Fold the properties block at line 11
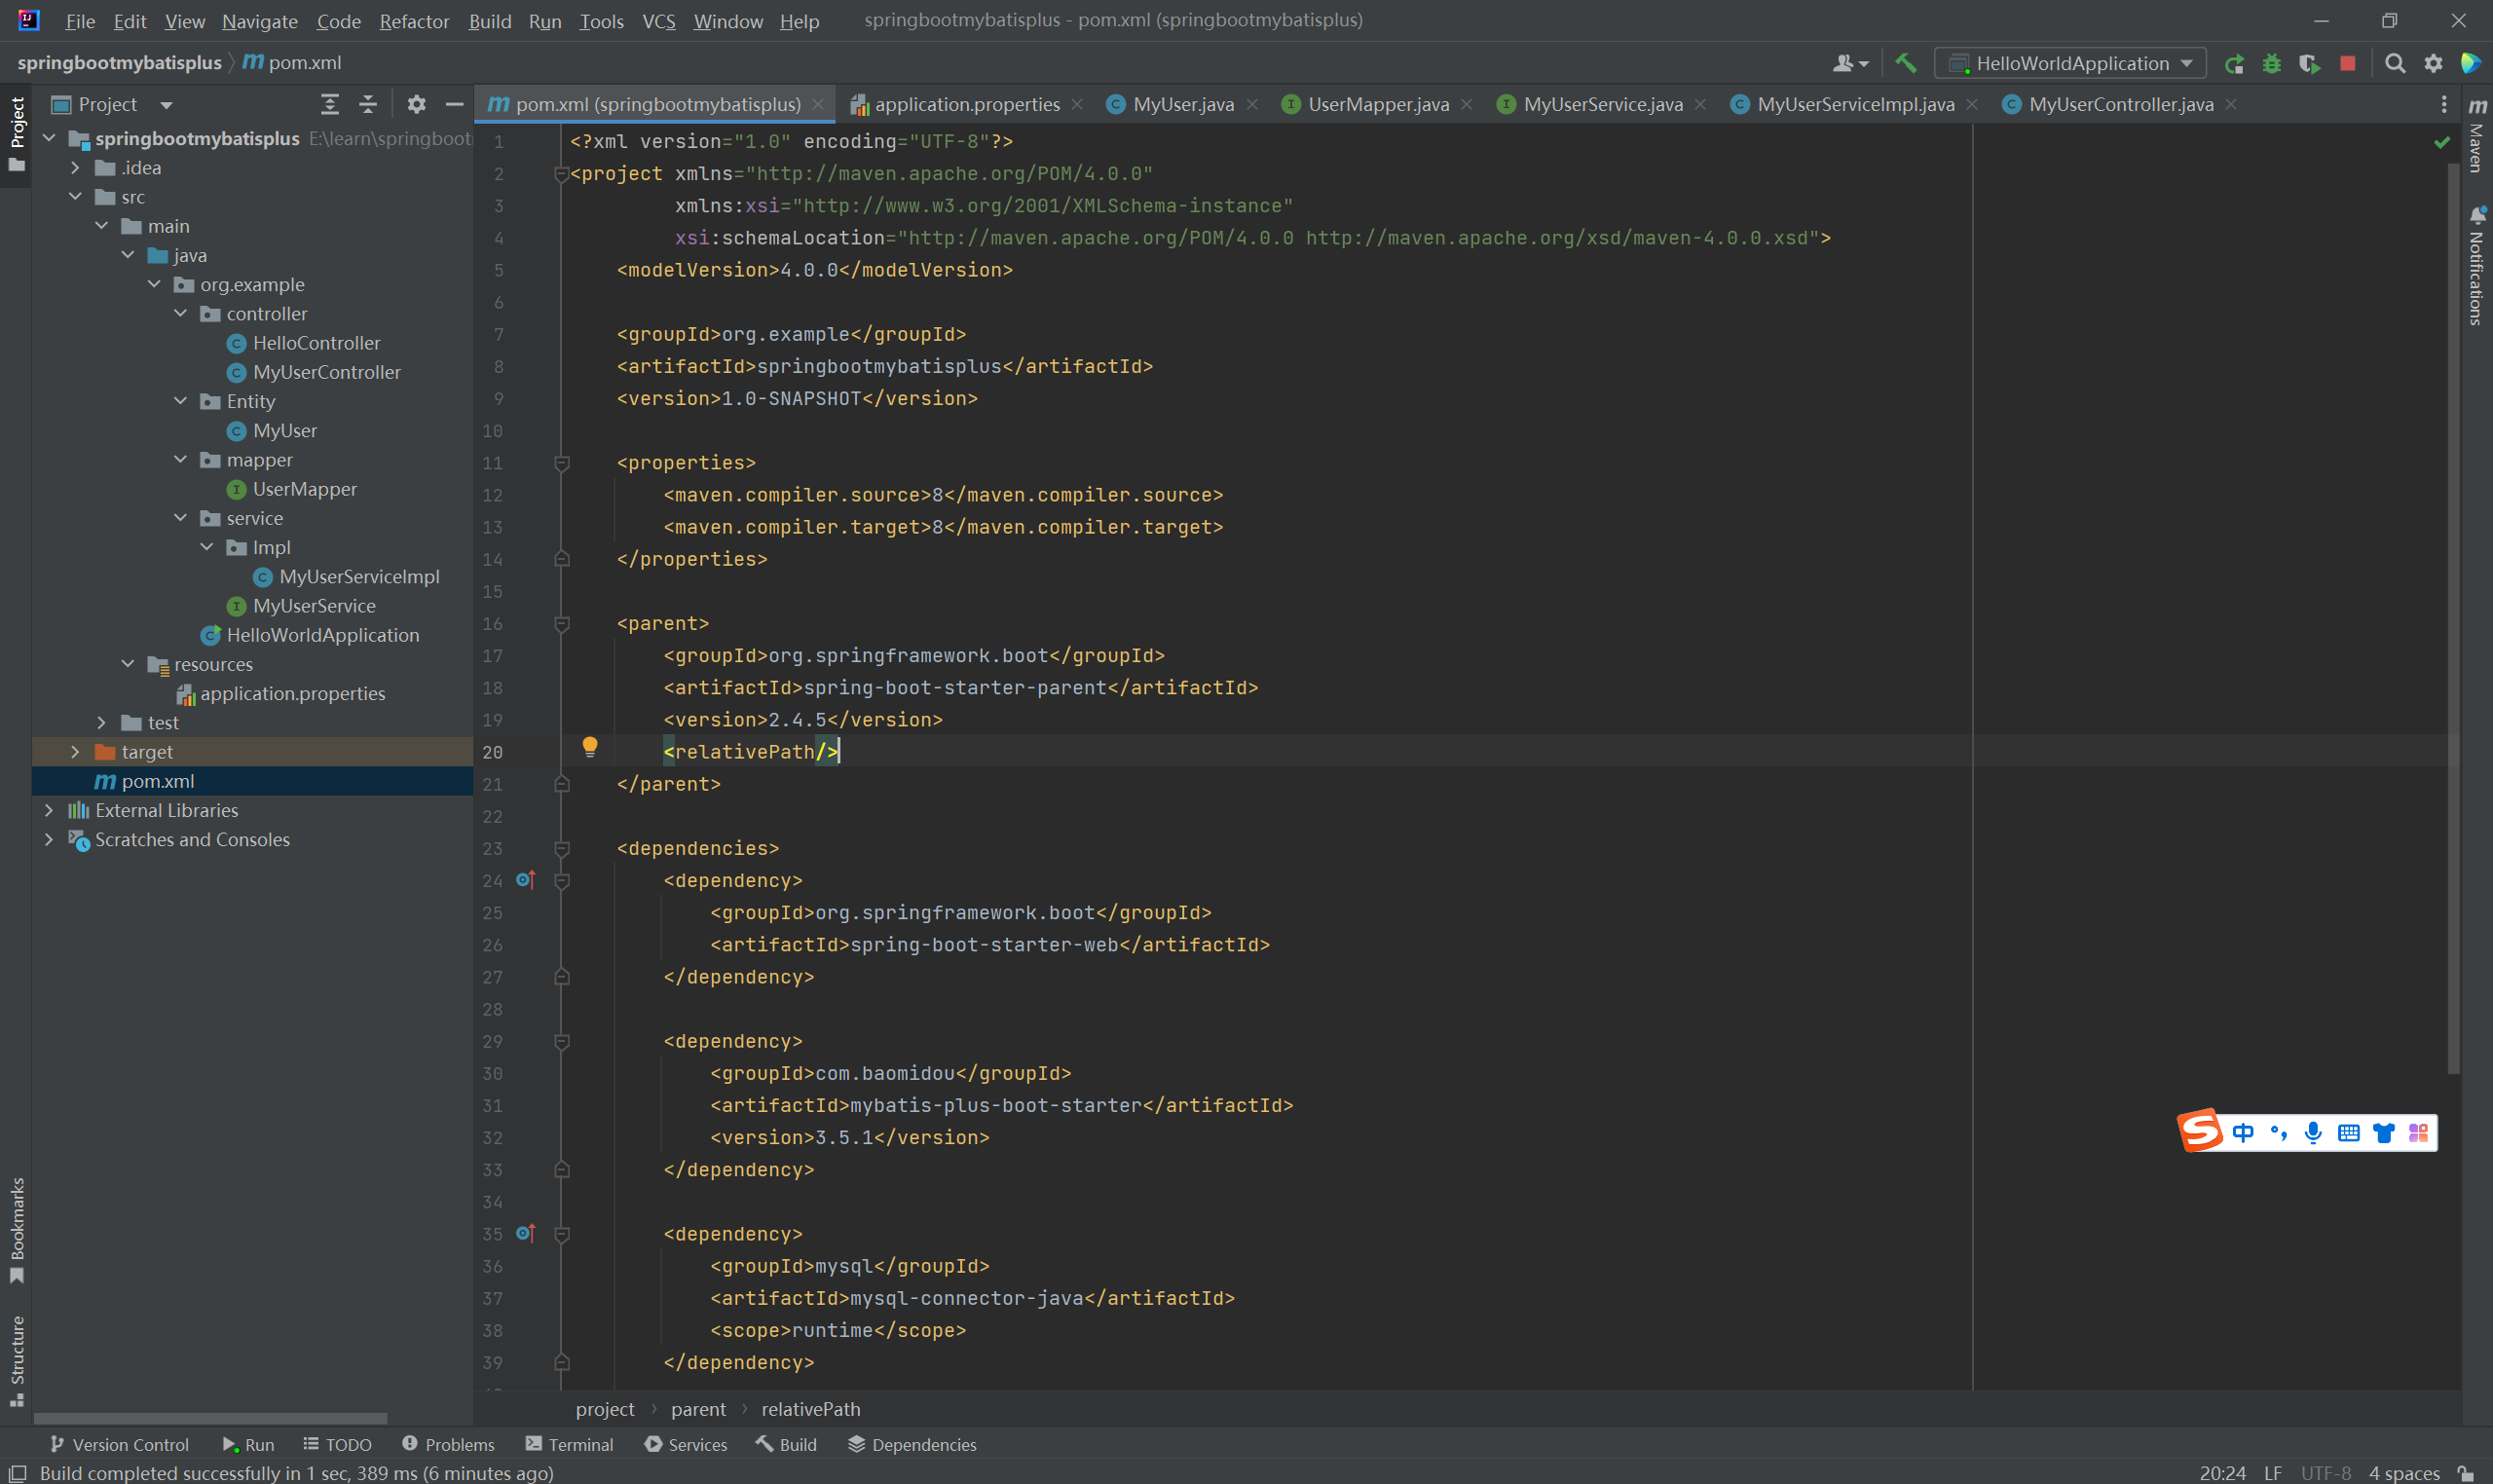This screenshot has height=1484, width=2493. (x=562, y=463)
